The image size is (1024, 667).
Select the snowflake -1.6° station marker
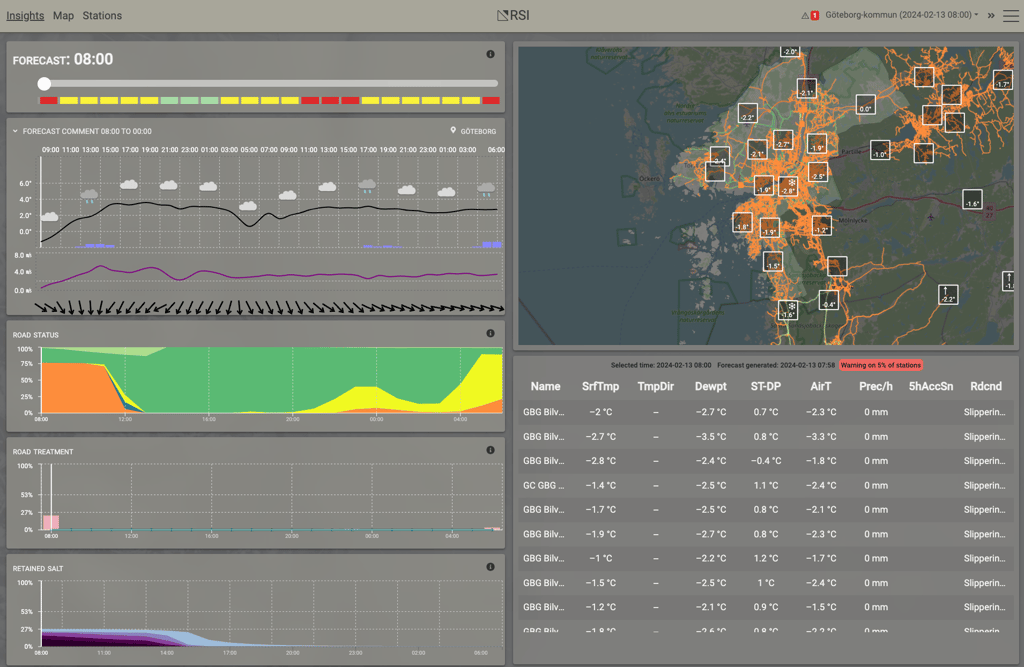pyautogui.click(x=788, y=310)
